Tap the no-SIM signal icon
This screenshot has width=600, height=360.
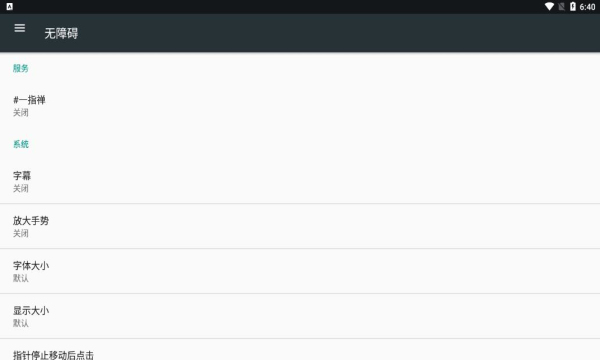pos(561,7)
